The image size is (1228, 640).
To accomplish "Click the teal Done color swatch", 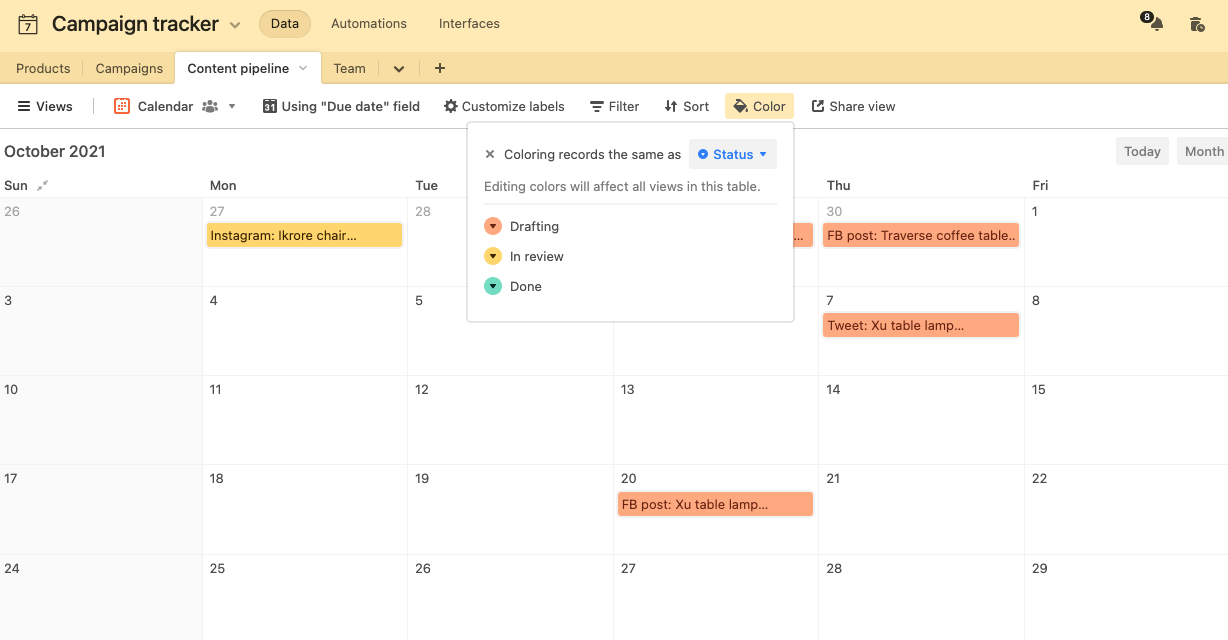I will [493, 287].
